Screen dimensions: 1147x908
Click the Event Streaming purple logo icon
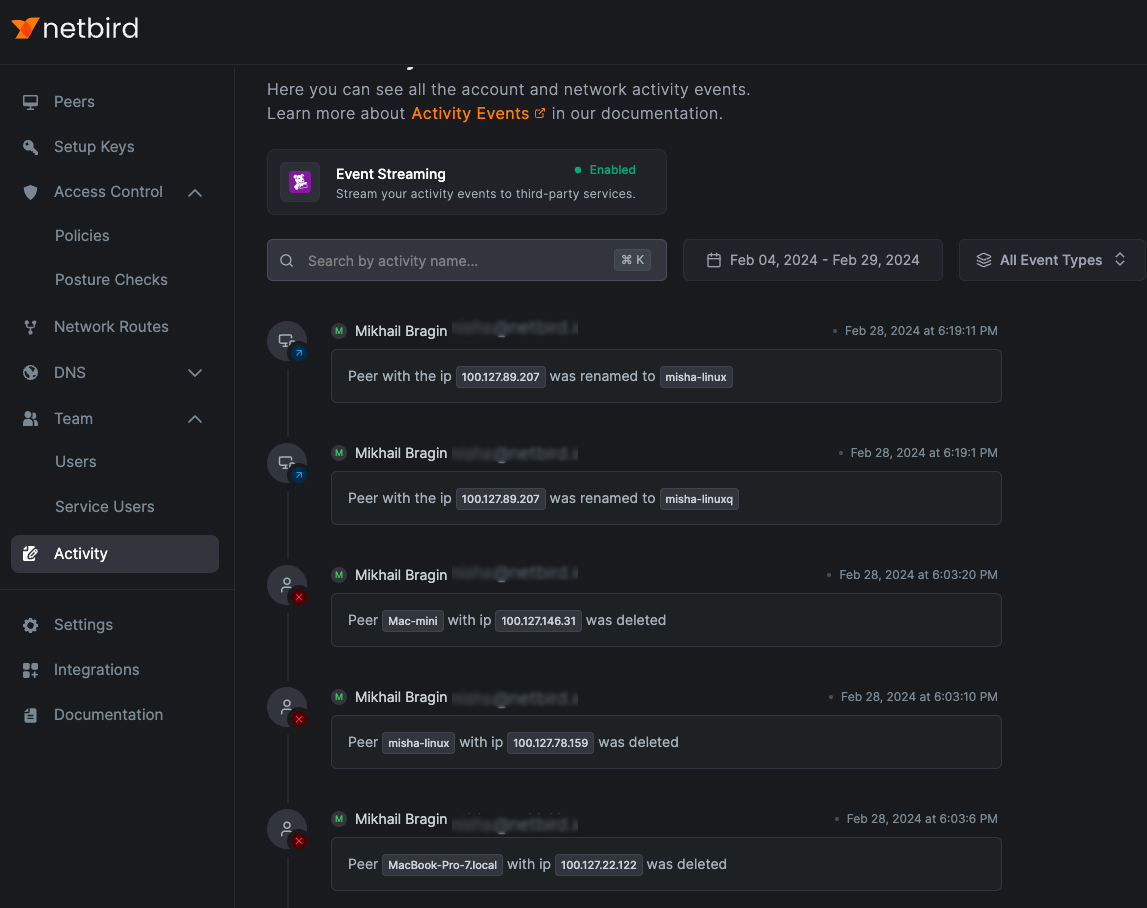pos(300,182)
